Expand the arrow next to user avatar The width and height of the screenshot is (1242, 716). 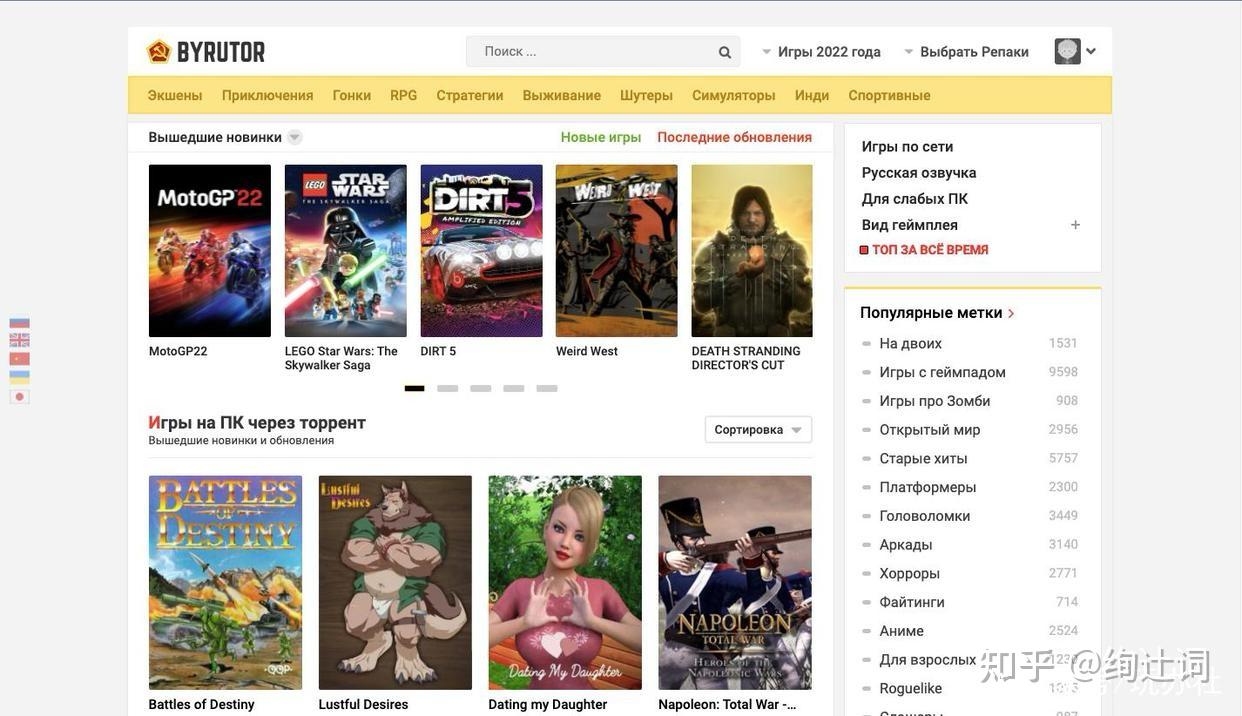pyautogui.click(x=1091, y=51)
